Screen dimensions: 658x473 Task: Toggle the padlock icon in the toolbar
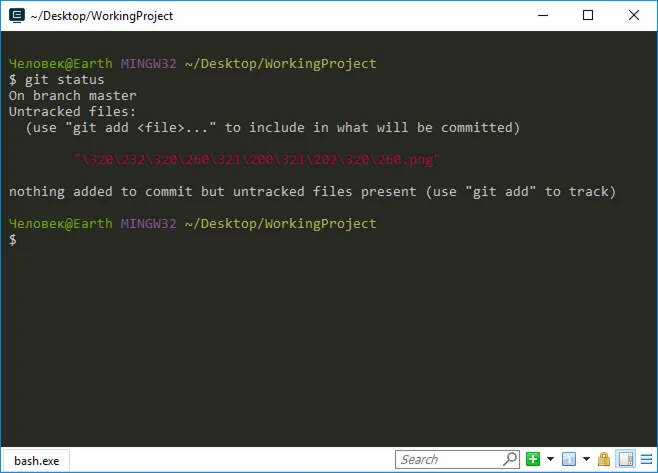(x=603, y=459)
